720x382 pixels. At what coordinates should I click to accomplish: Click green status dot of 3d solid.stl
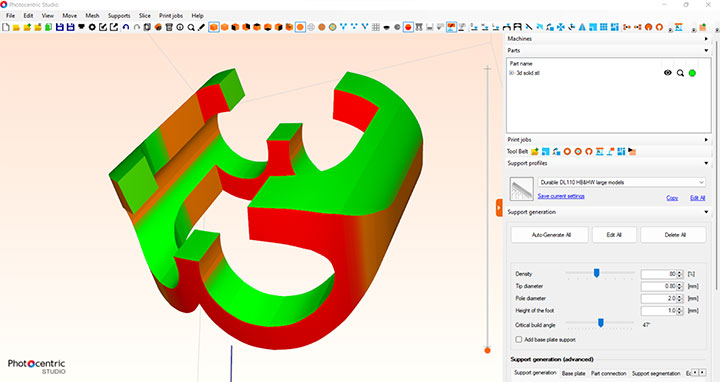click(692, 73)
